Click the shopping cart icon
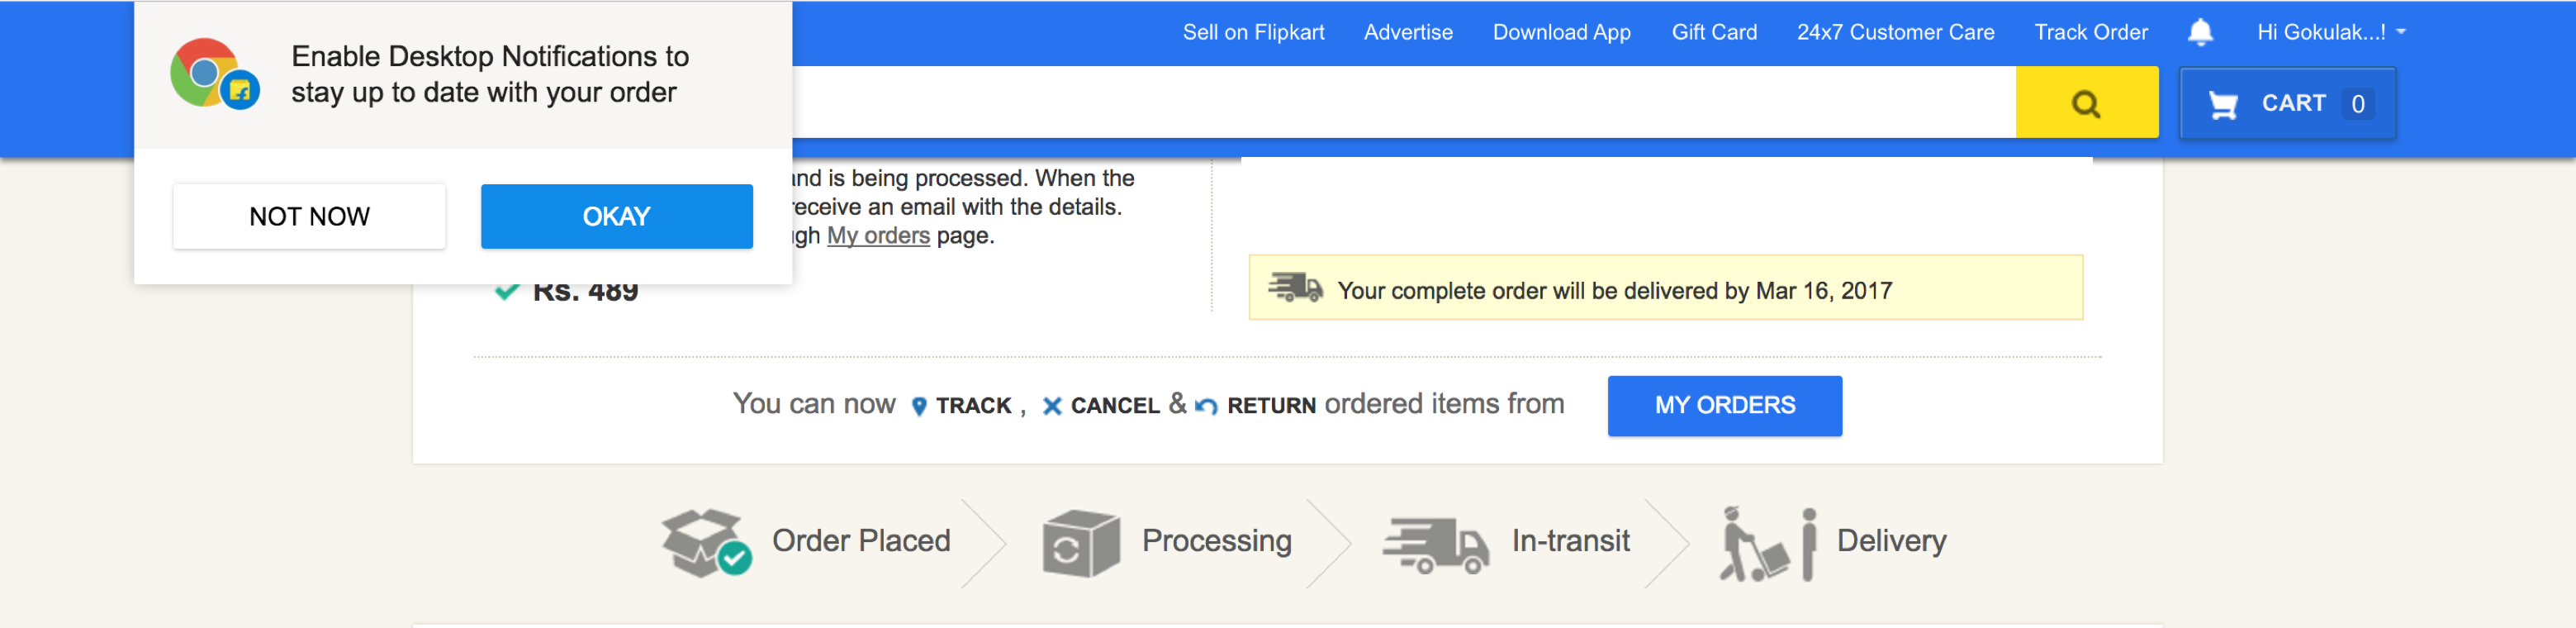The image size is (2576, 628). click(2222, 104)
